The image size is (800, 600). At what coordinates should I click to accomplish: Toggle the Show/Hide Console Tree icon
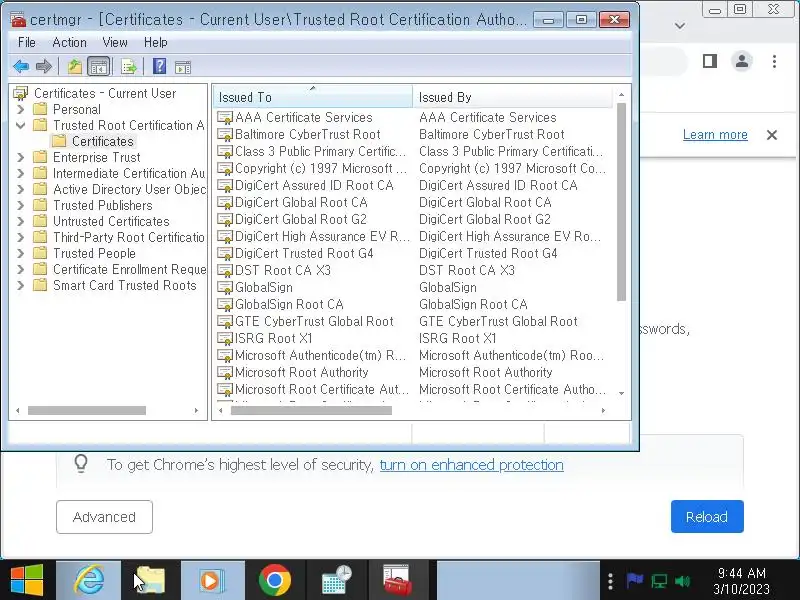click(98, 66)
